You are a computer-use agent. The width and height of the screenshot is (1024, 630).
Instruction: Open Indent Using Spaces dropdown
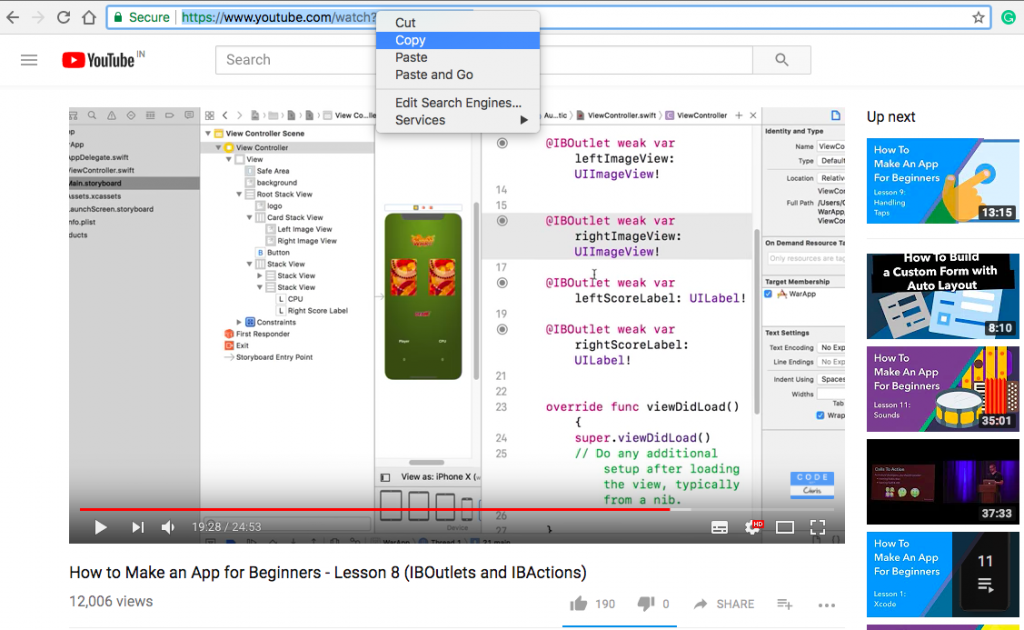[832, 379]
